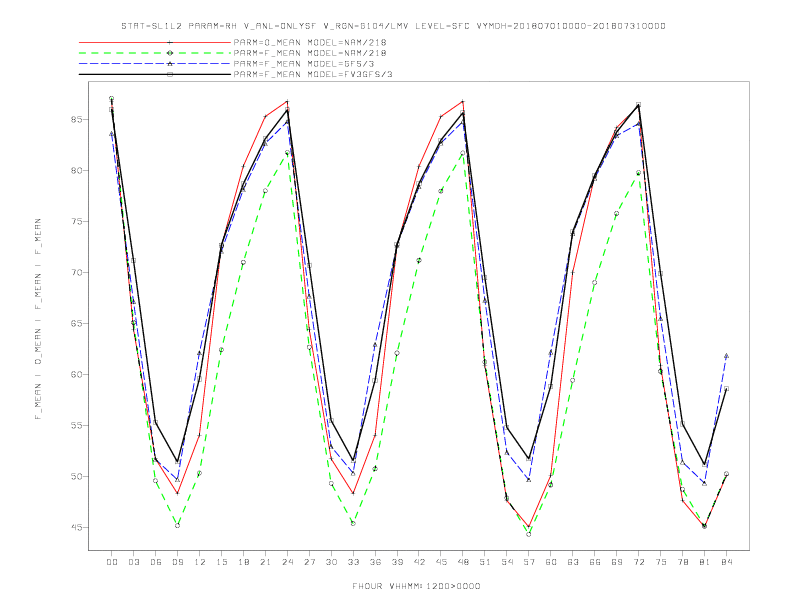Screen dimensions: 792x612
Task: Click forecast hour tick 09
Action: [177, 562]
